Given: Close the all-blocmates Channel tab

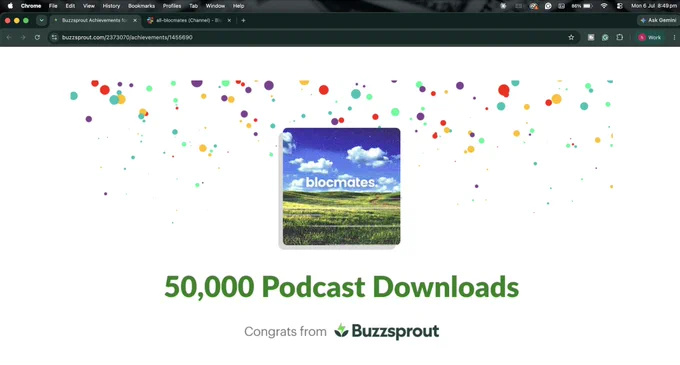Looking at the screenshot, I should point(229,20).
